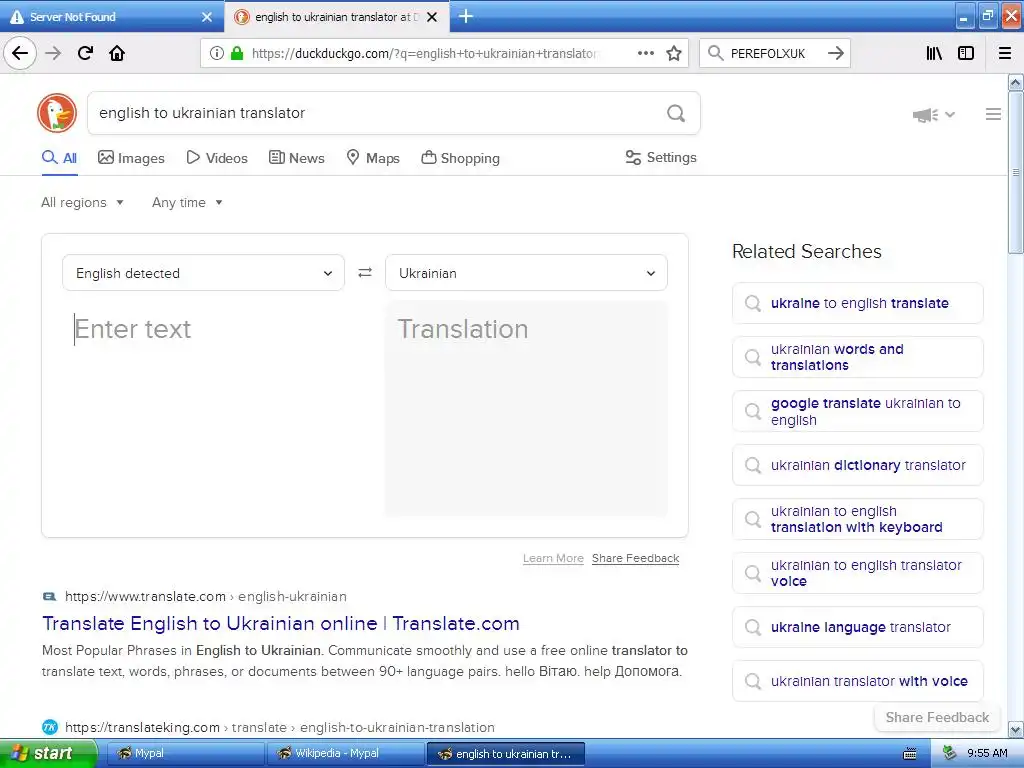The height and width of the screenshot is (768, 1024).
Task: Expand the Any time filter
Action: [187, 202]
